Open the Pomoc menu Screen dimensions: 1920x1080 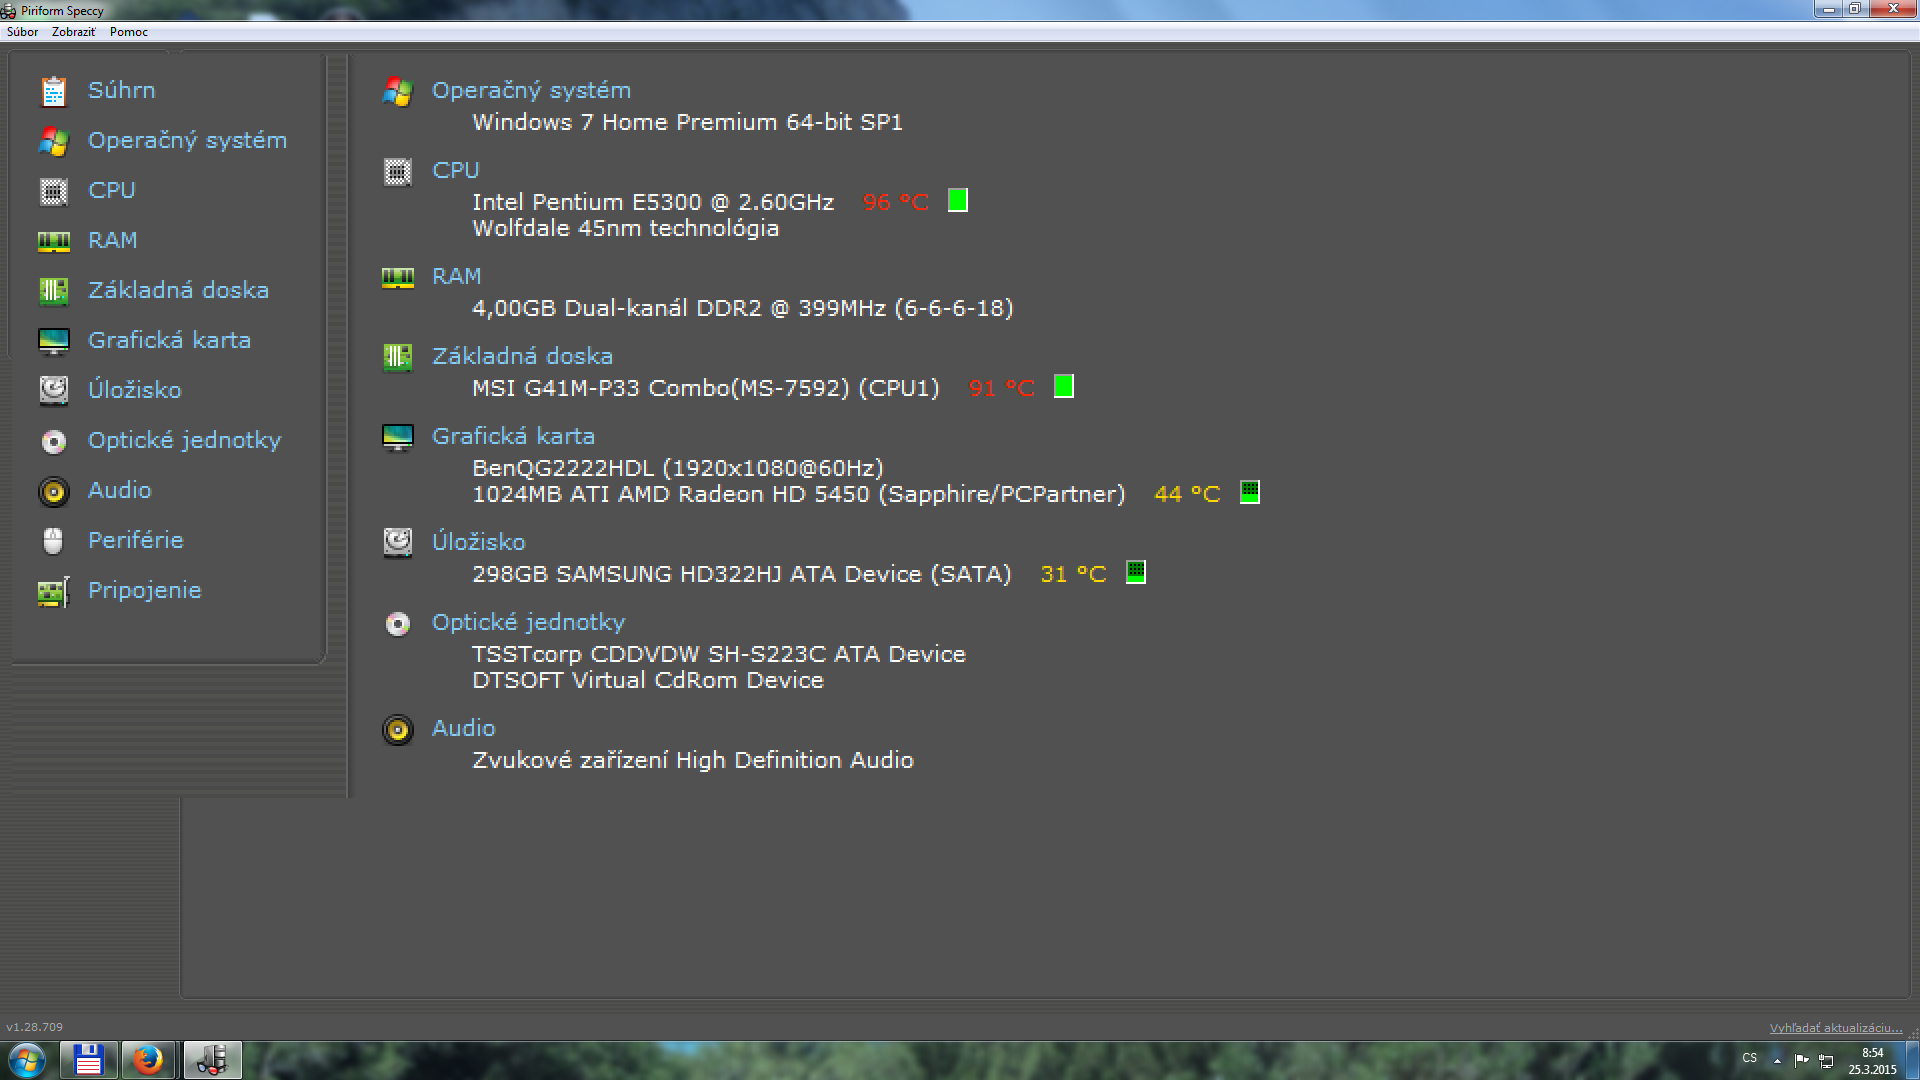[x=129, y=32]
